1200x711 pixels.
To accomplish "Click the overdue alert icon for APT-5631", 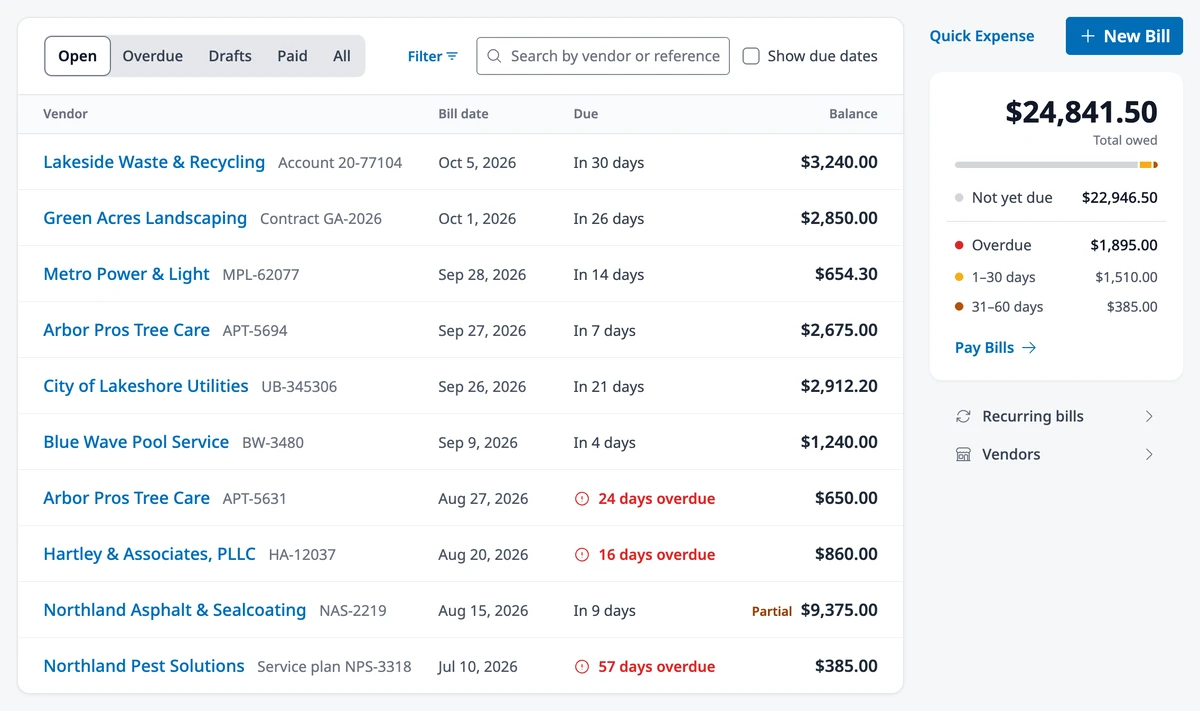I will 582,498.
